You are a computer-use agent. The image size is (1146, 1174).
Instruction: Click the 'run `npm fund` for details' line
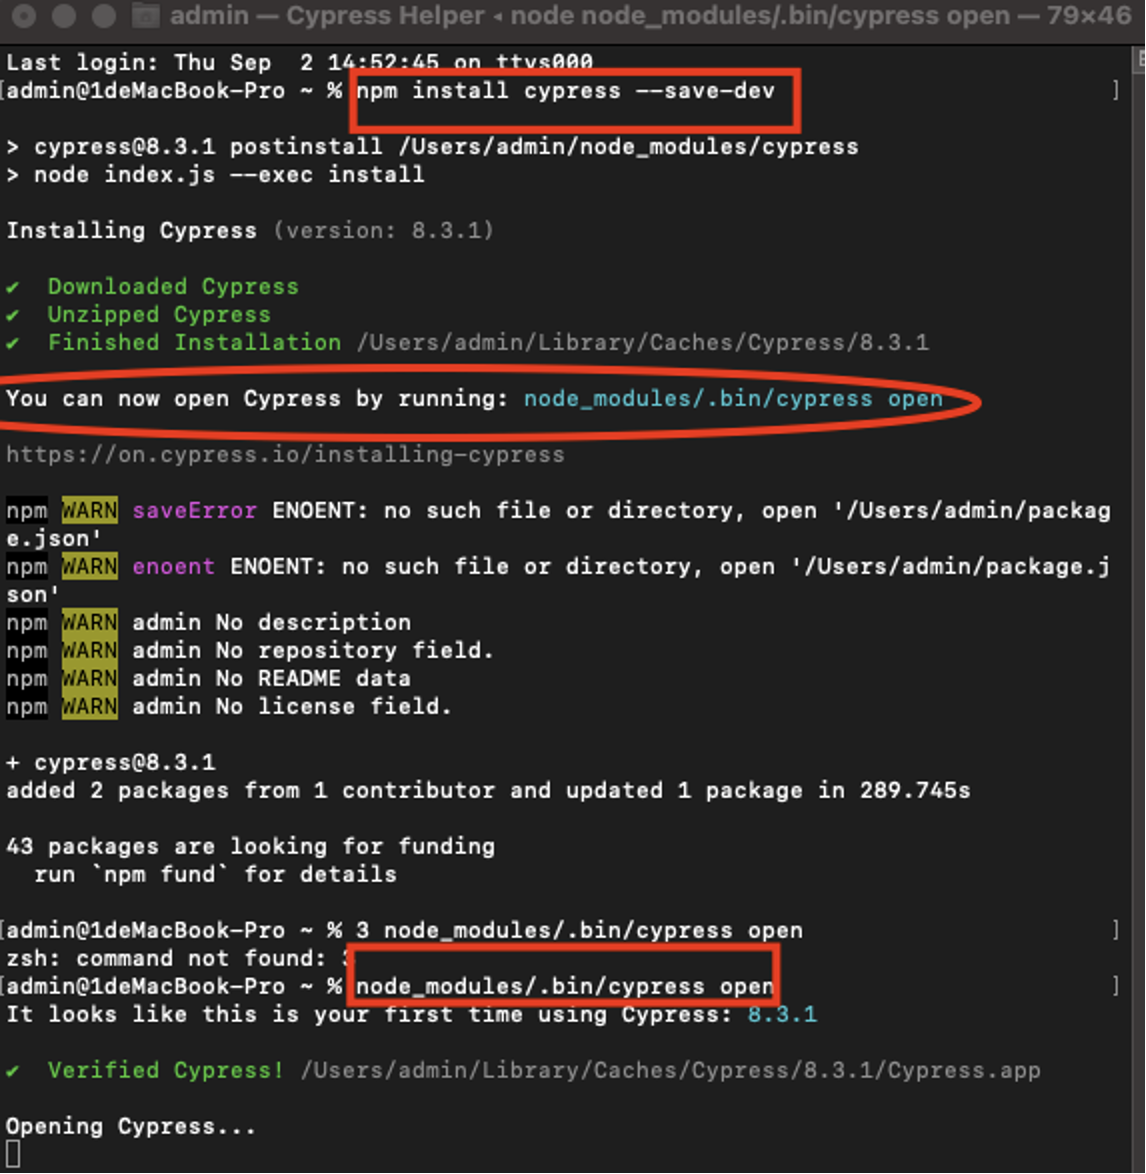[x=216, y=875]
